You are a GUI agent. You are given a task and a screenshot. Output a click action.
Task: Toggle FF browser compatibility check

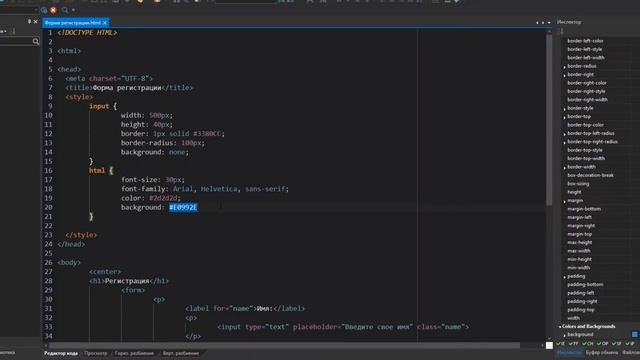(573, 344)
